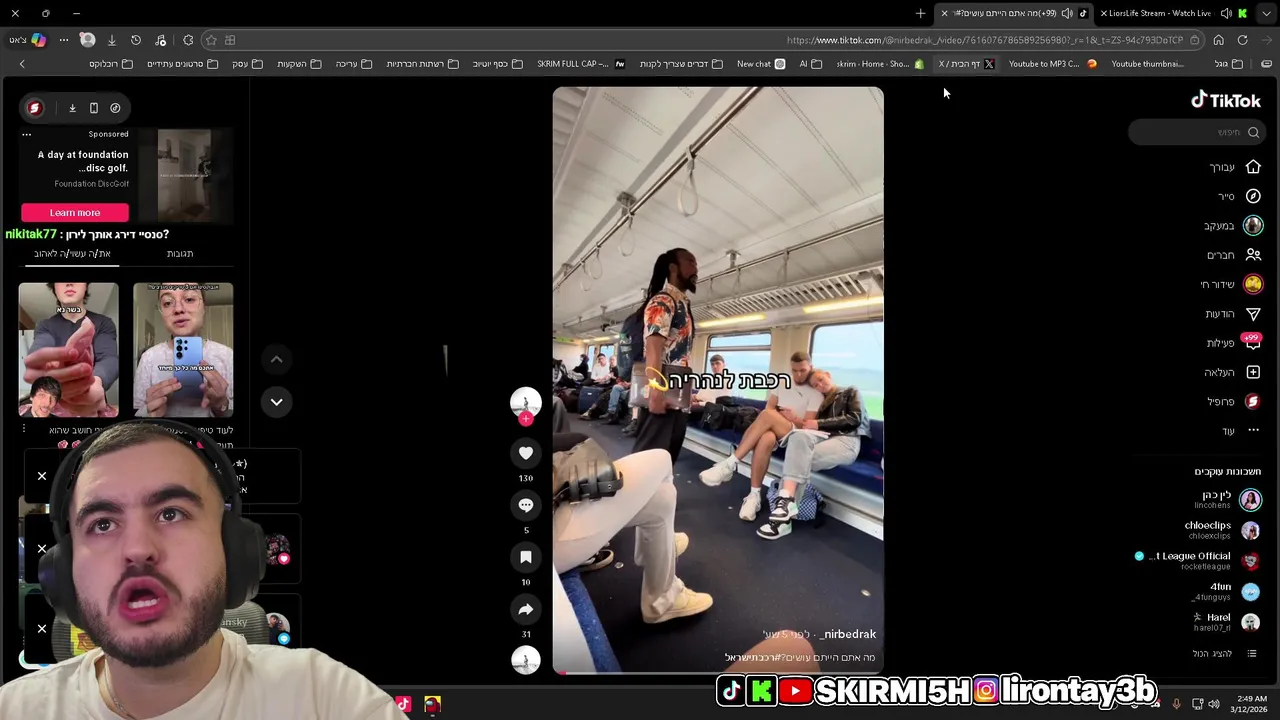Open Activity inbox with 99+ badge
This screenshot has height=720, width=1280.
(x=1252, y=342)
